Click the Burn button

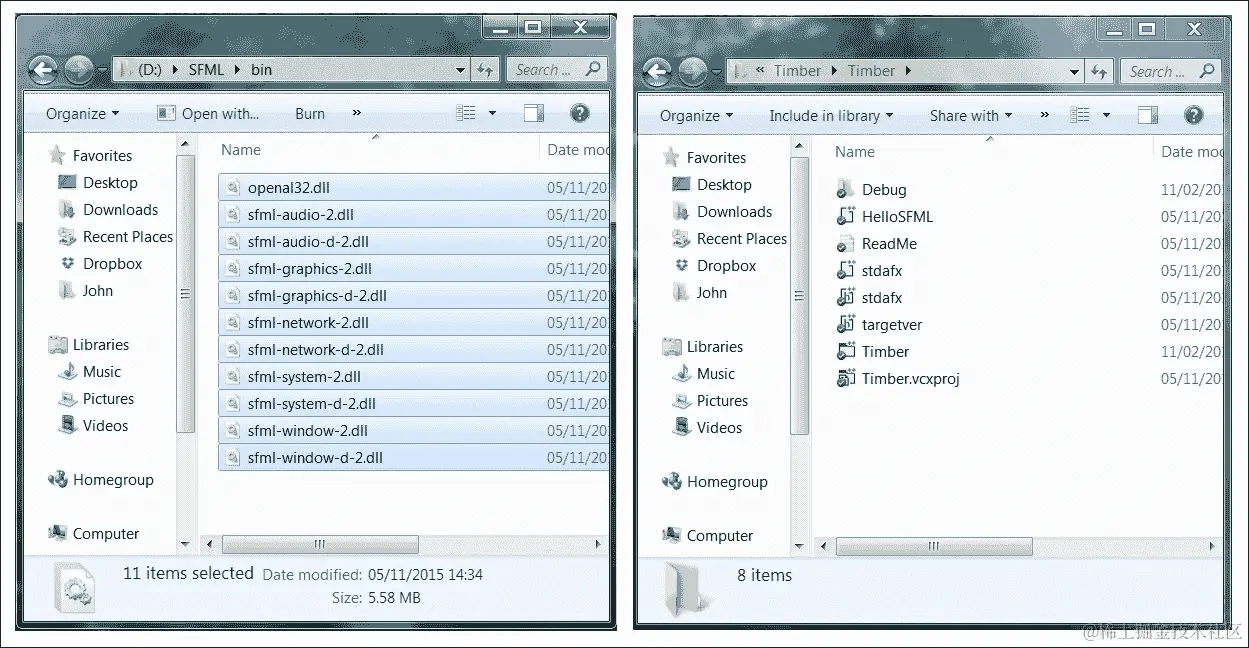(x=310, y=114)
